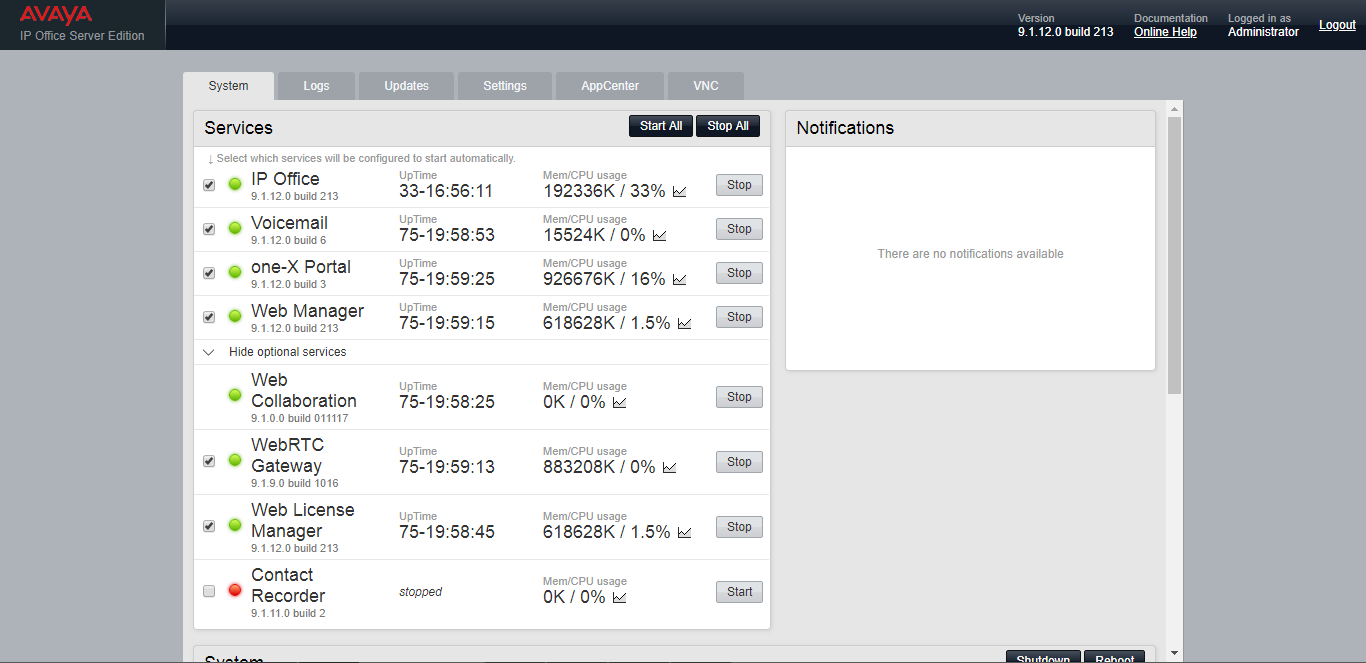Open usage graph icon for WebRTC Gateway
This screenshot has height=663, width=1366.
tap(669, 467)
